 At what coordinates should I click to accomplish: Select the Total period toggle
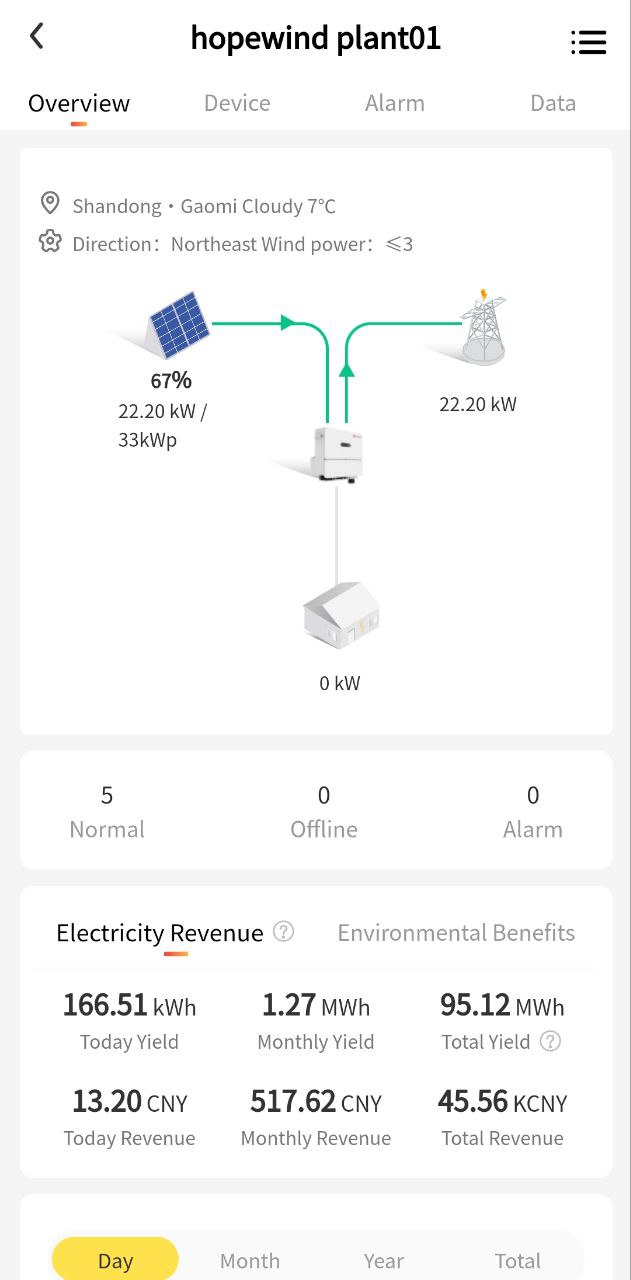[x=518, y=1260]
